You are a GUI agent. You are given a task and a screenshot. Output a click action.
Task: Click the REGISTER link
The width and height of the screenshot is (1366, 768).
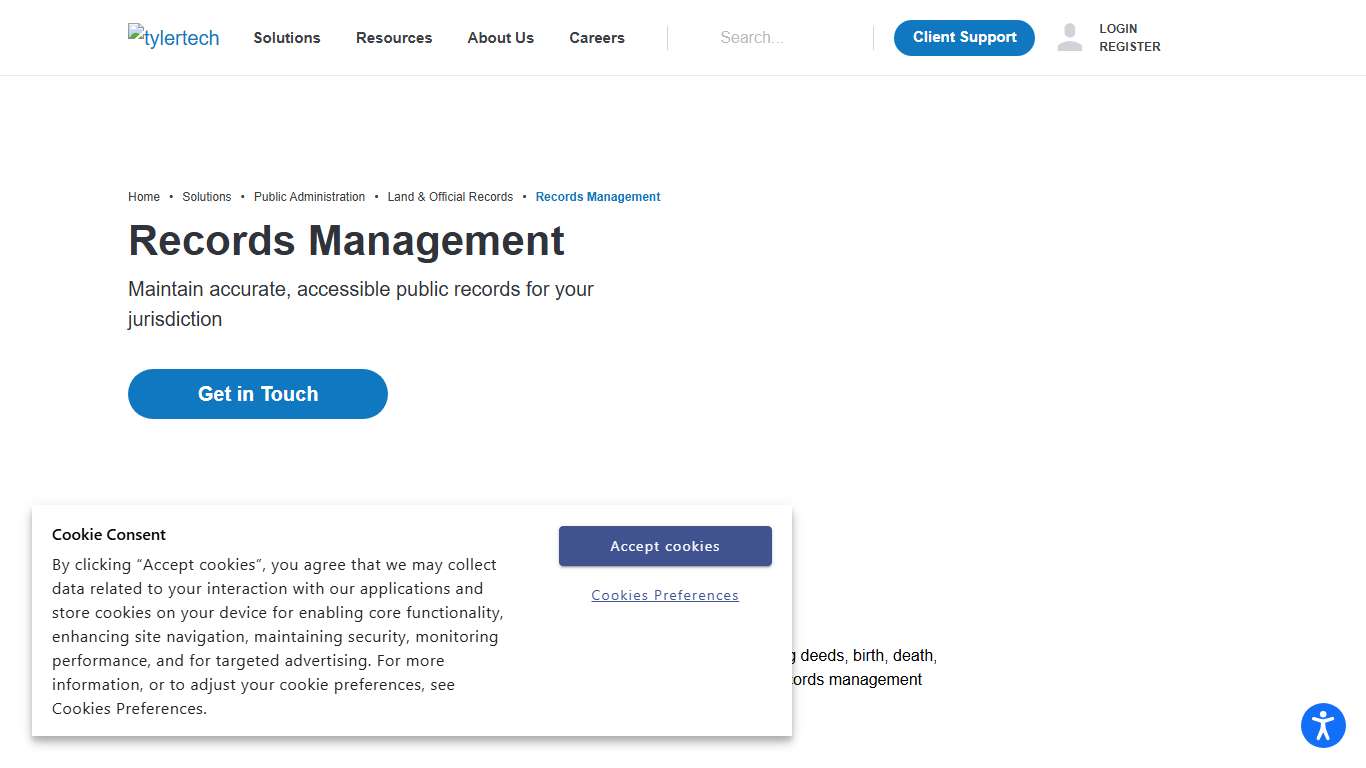pyautogui.click(x=1129, y=46)
